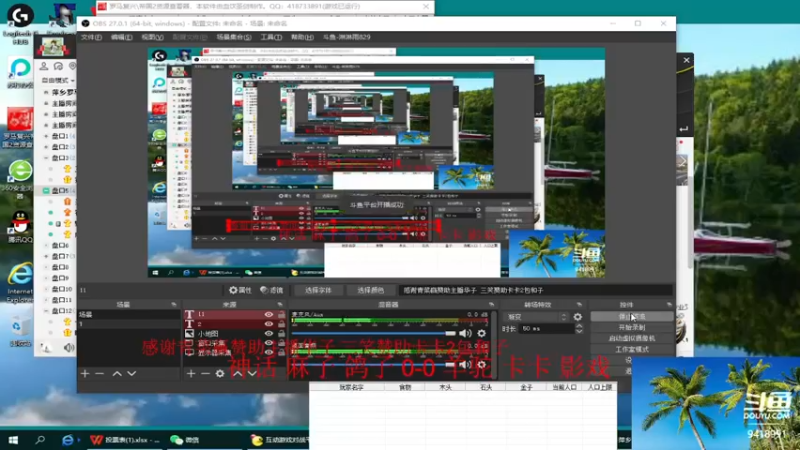Increase the 时长 duration with up arrow
The width and height of the screenshot is (800, 450).
click(579, 326)
